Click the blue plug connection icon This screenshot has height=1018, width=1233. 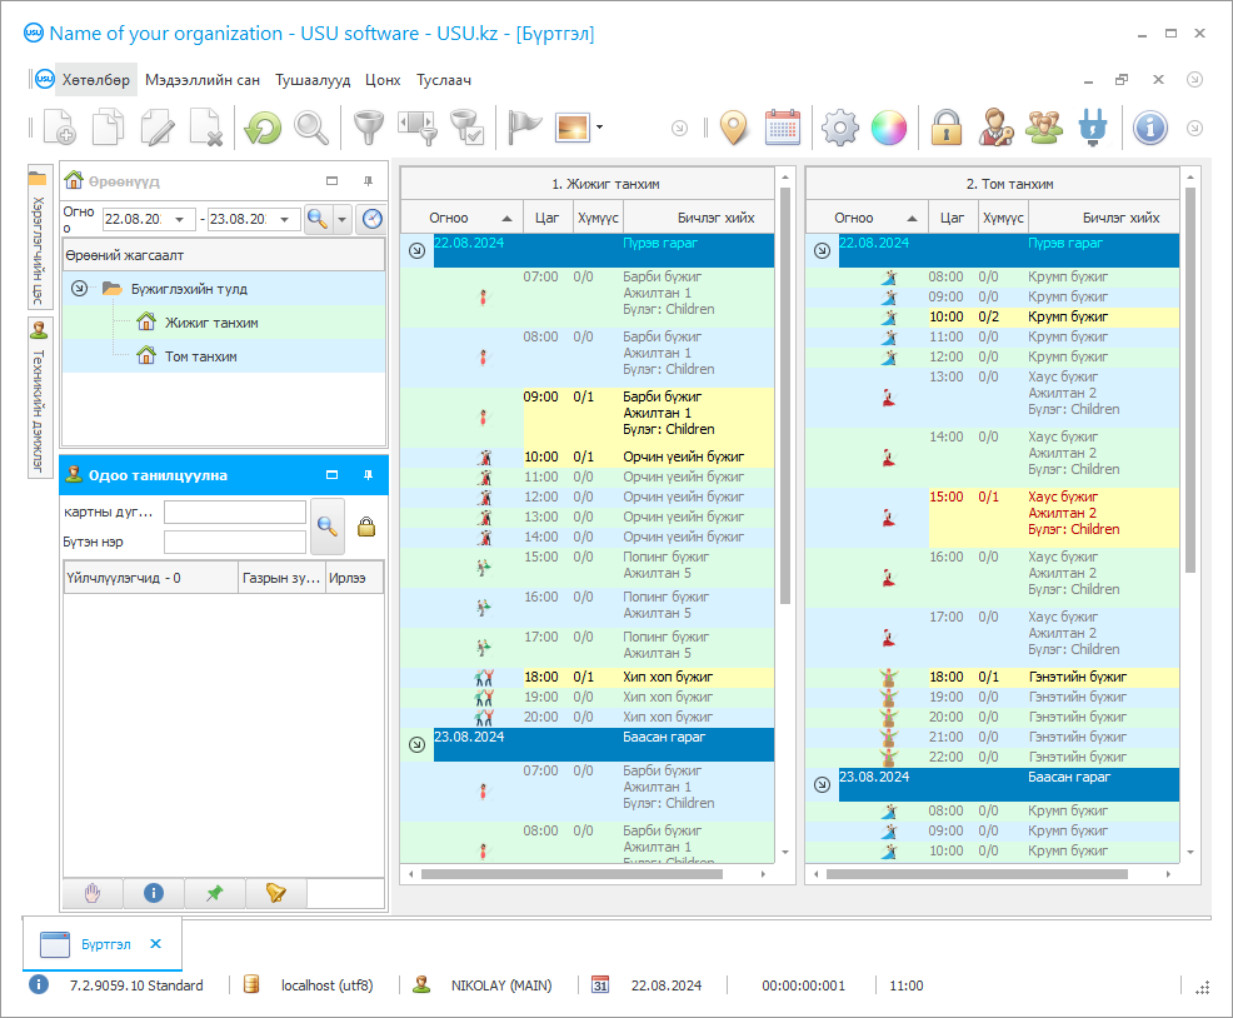[x=1093, y=128]
